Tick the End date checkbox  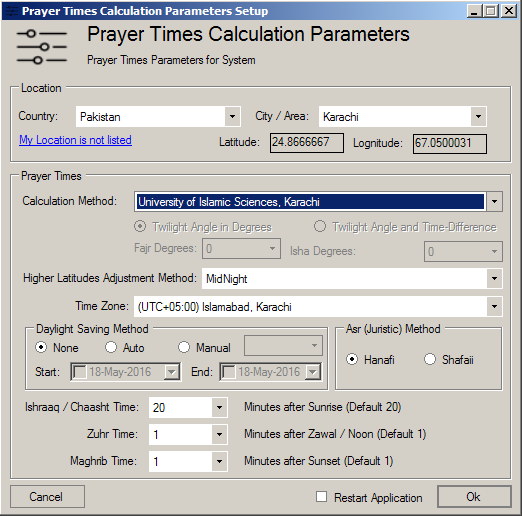(x=228, y=372)
